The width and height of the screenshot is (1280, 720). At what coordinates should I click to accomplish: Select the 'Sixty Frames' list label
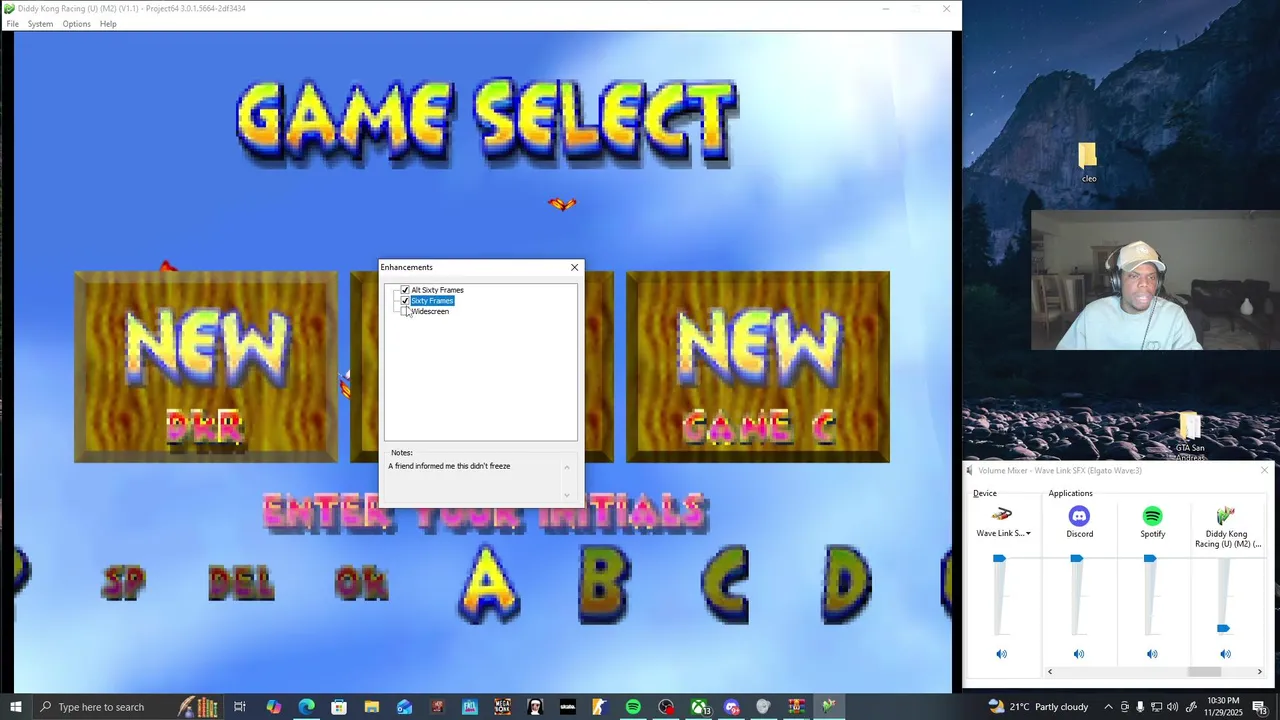(x=432, y=301)
